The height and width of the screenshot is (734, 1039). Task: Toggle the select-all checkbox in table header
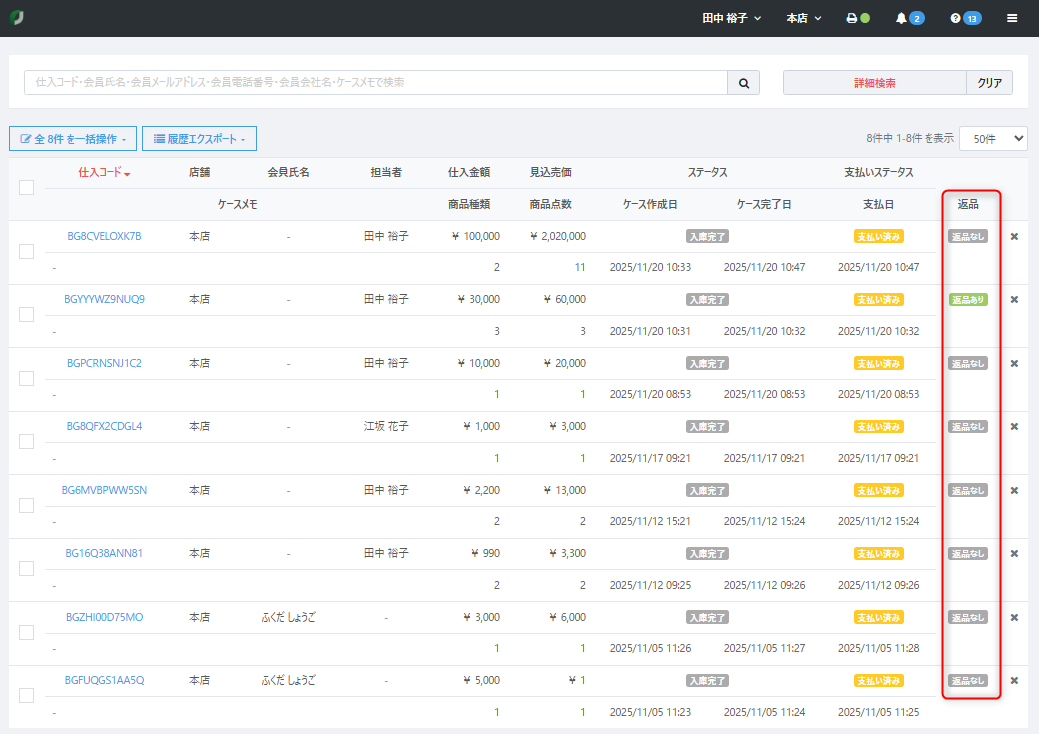(26, 187)
